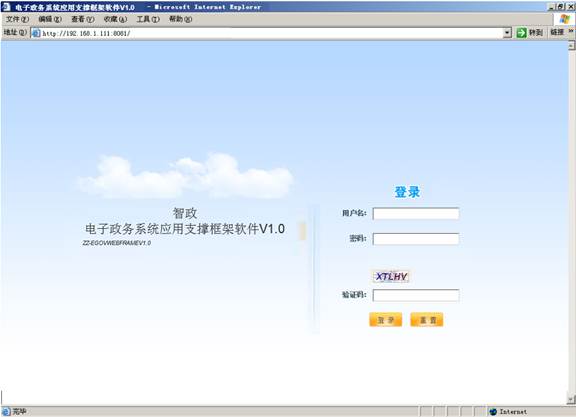Screen dimensions: 576x417
Task: Open the 查看 (View) menu
Action: [82, 19]
